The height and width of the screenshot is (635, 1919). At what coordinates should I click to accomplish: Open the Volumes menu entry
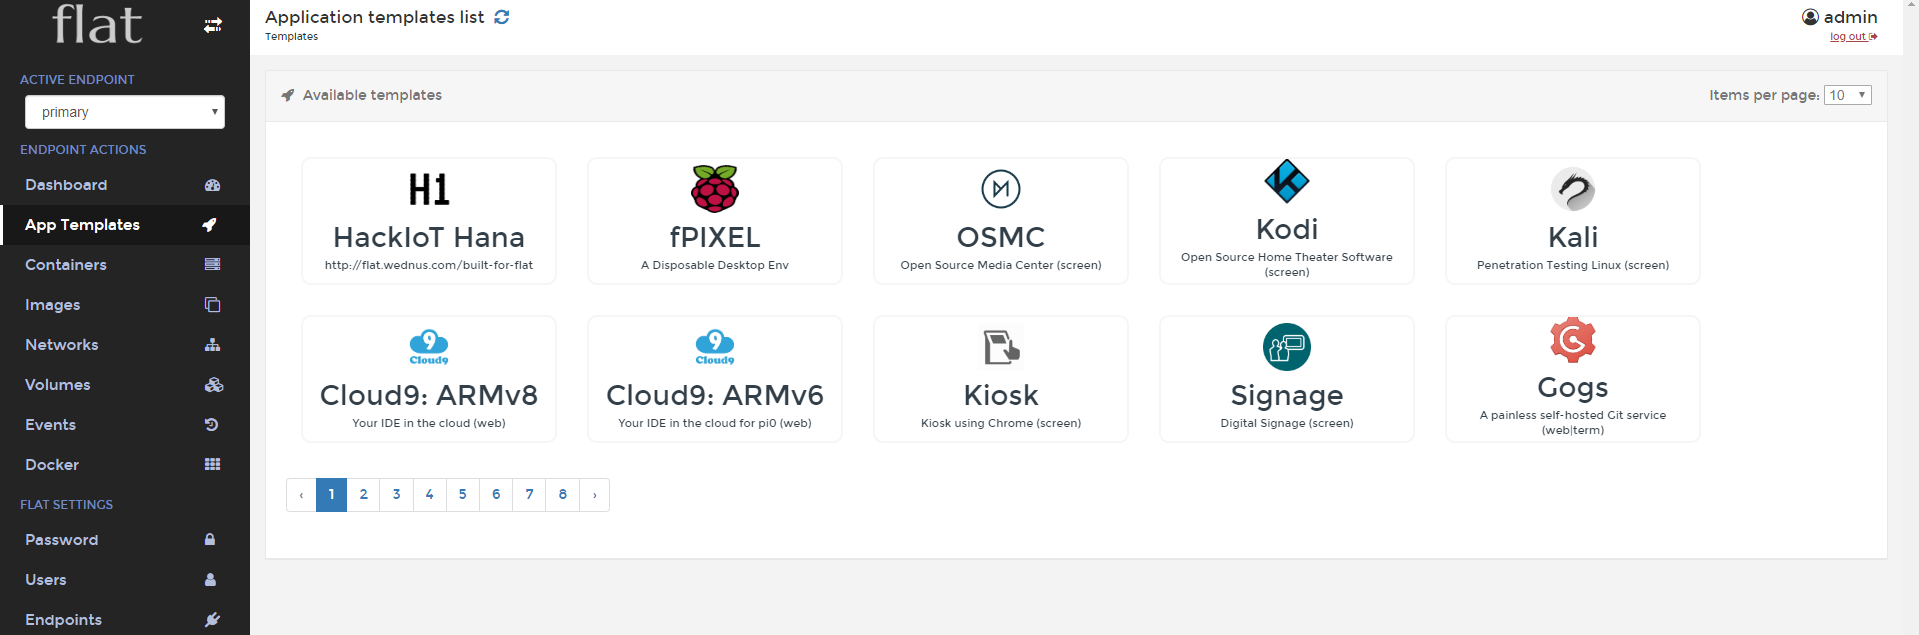(125, 385)
